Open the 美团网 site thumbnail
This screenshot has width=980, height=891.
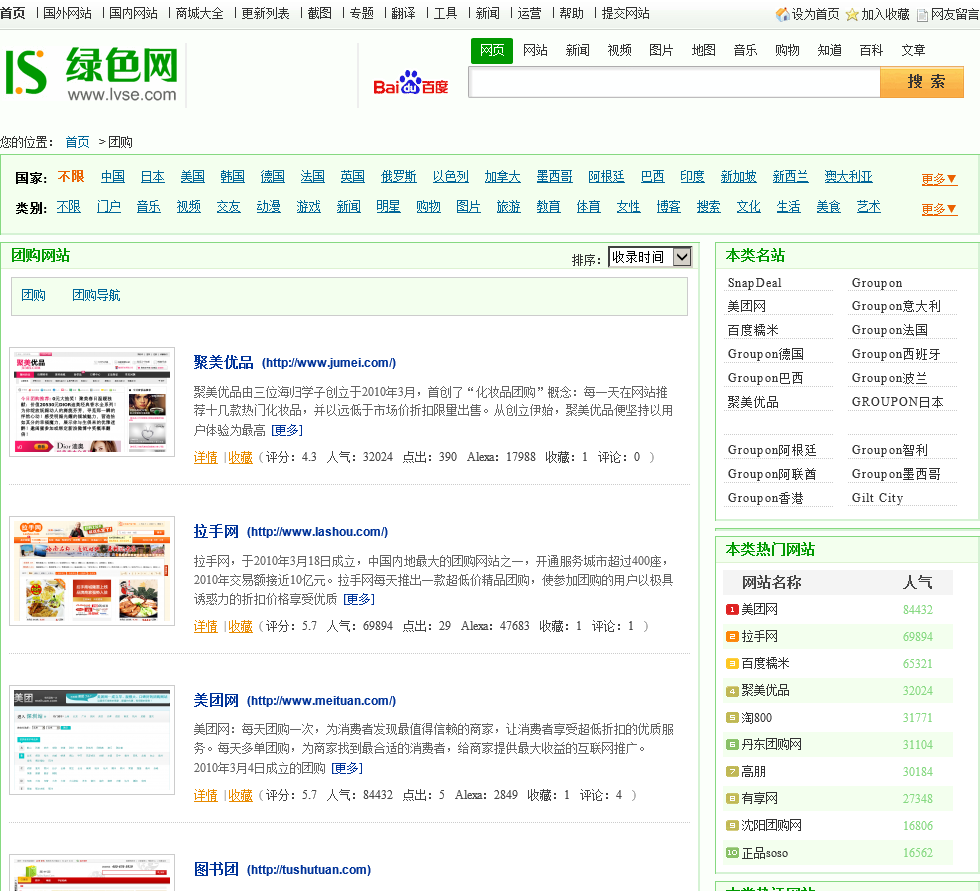point(92,740)
